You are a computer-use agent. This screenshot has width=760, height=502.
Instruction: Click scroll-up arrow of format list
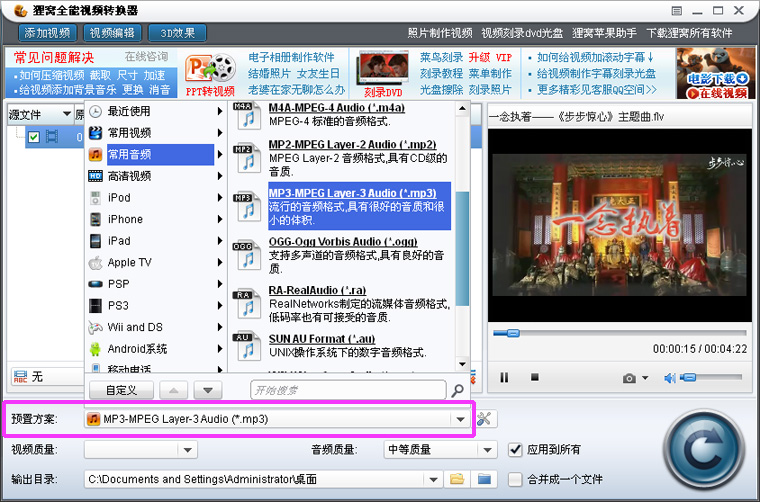(x=462, y=109)
